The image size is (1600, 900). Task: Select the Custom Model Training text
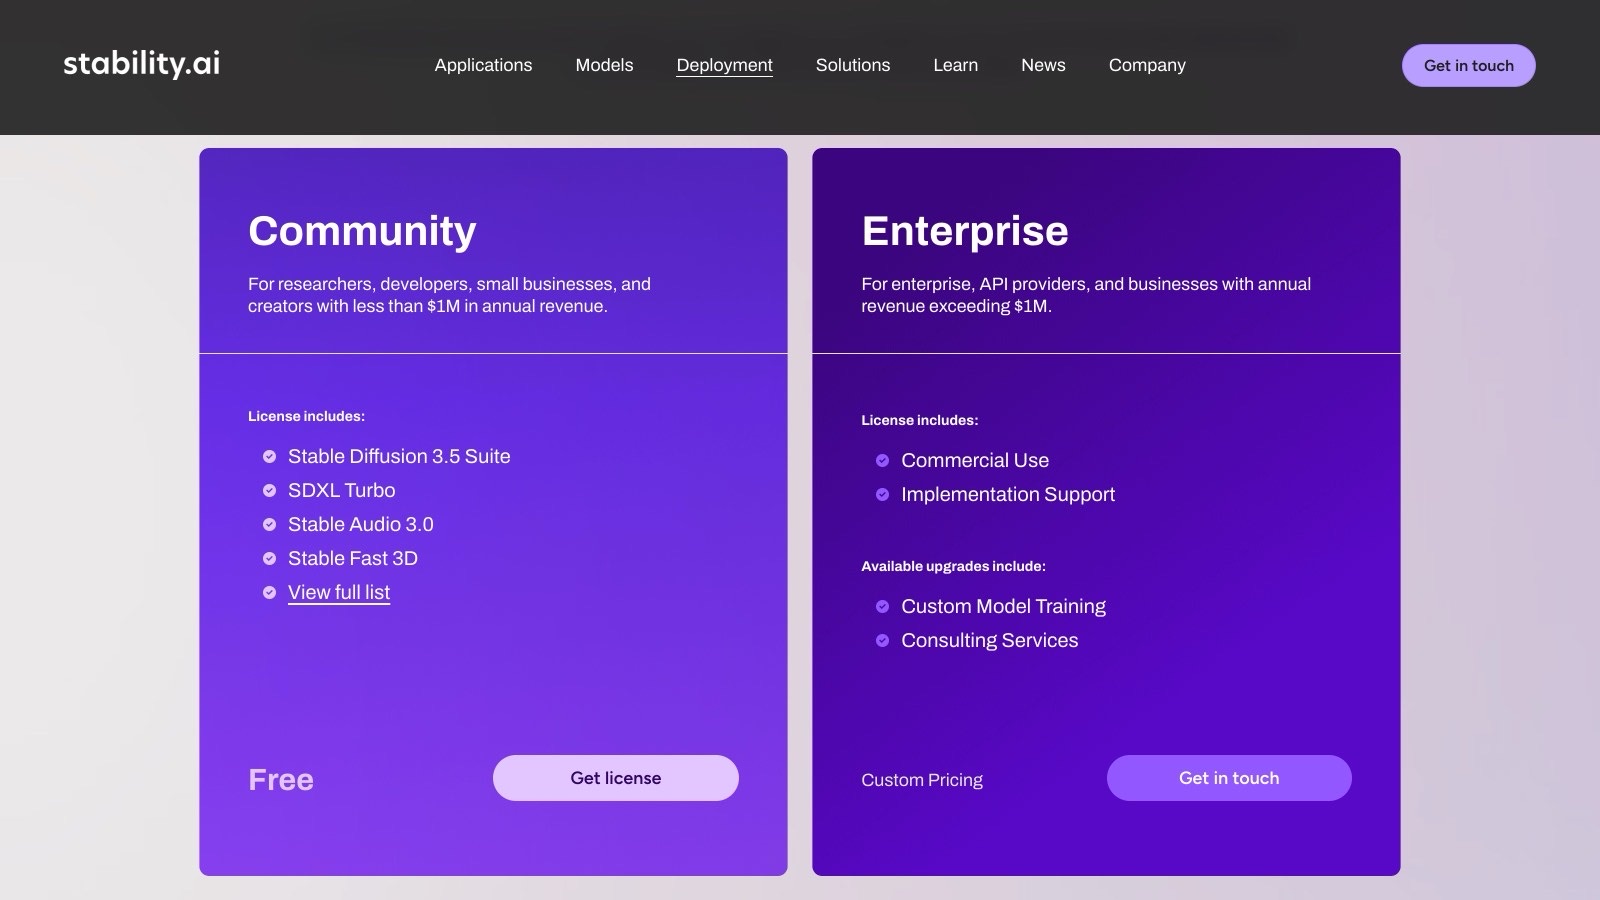click(x=1003, y=606)
